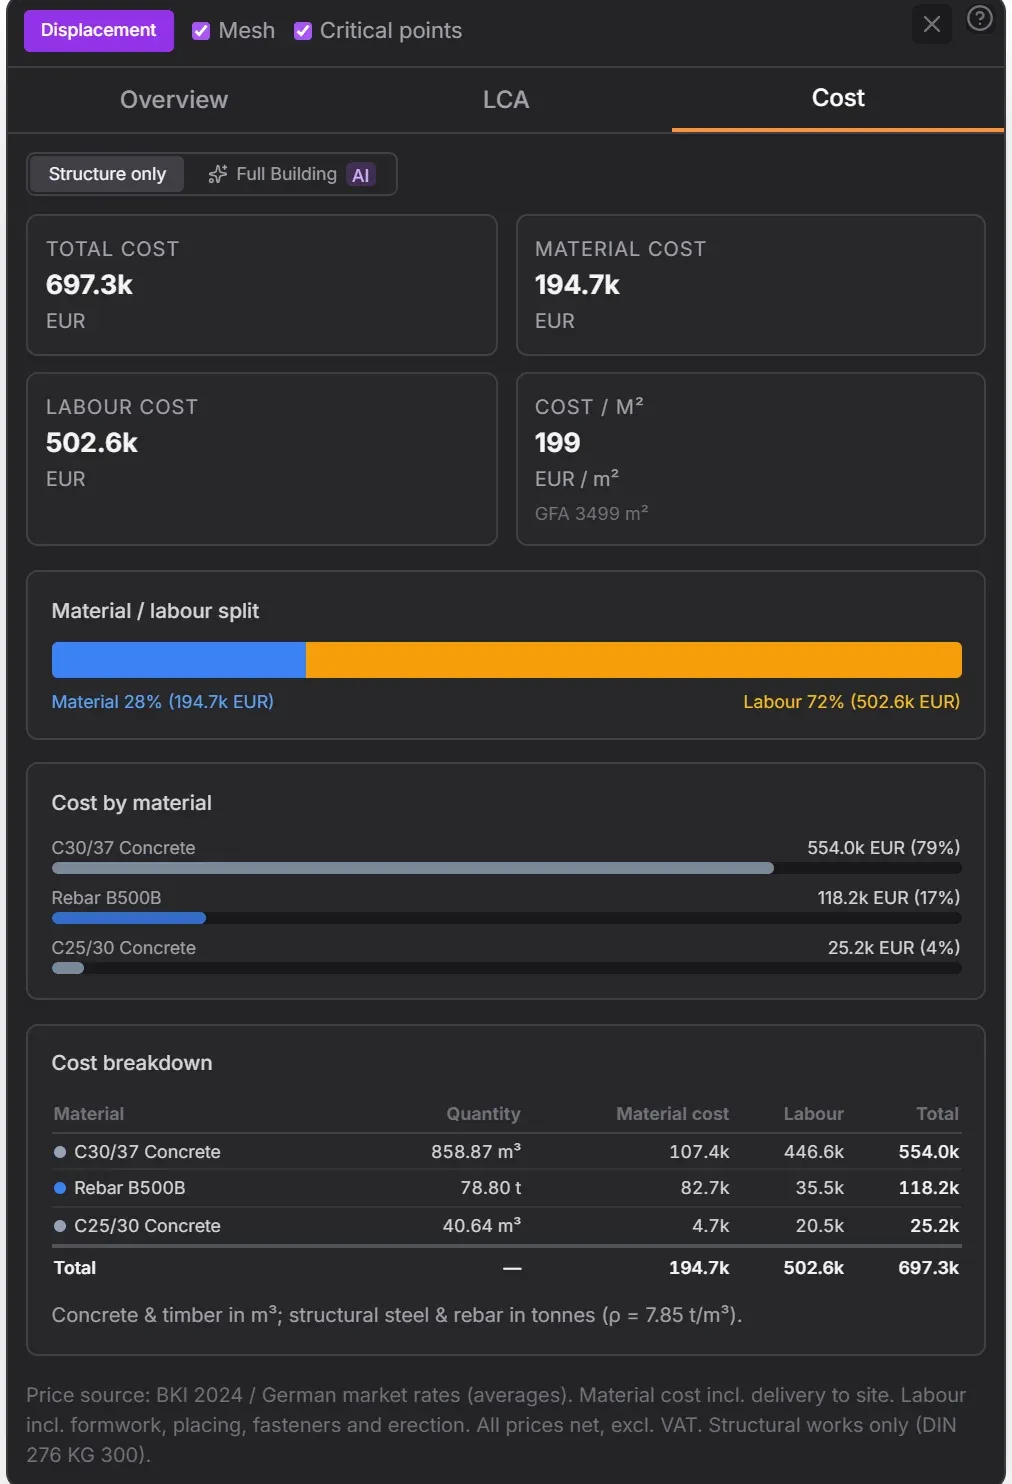Click the Labour Cost 502.6k card
The width and height of the screenshot is (1012, 1484).
coord(262,459)
